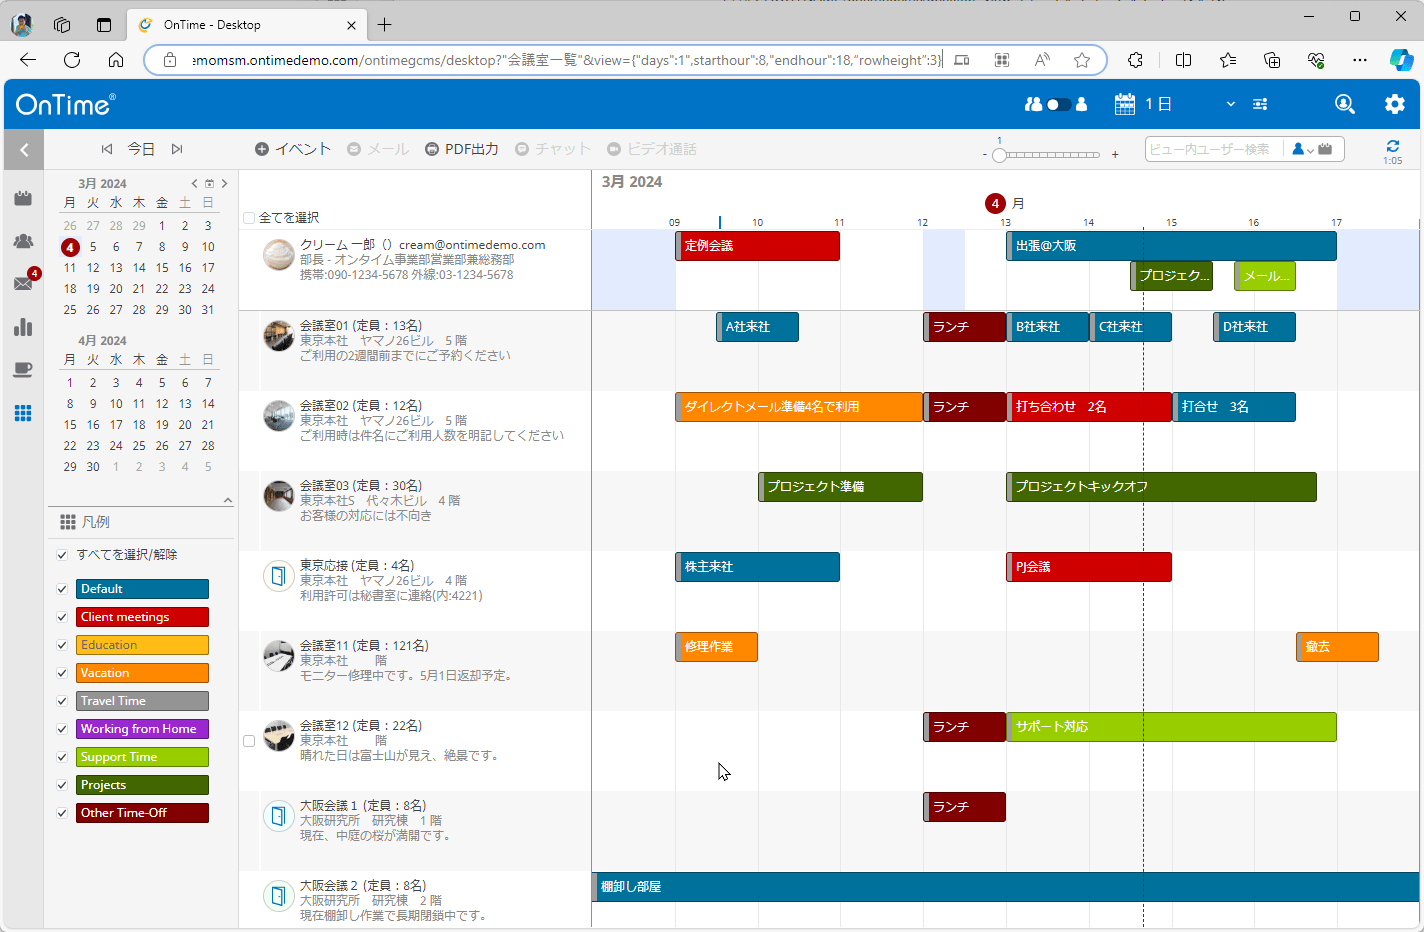Click the refresh sync icon
This screenshot has width=1424, height=932.
[1392, 147]
